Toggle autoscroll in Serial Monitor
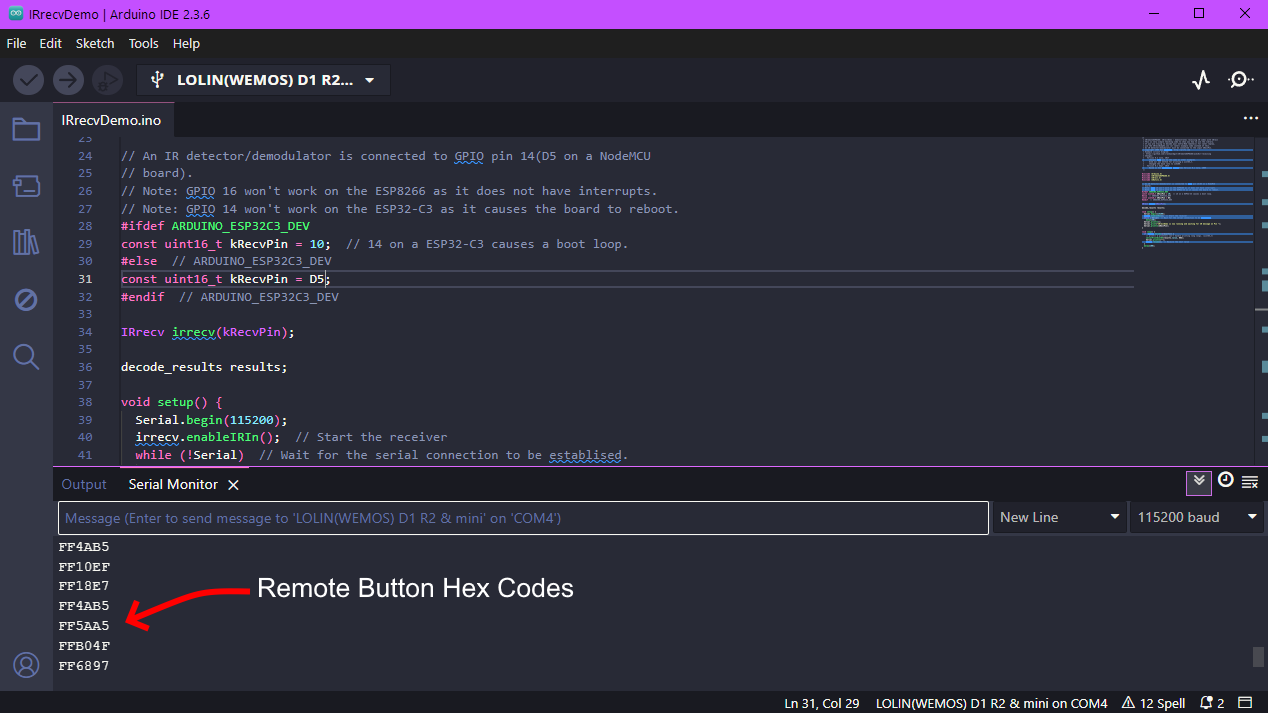The width and height of the screenshot is (1268, 713). click(x=1199, y=482)
